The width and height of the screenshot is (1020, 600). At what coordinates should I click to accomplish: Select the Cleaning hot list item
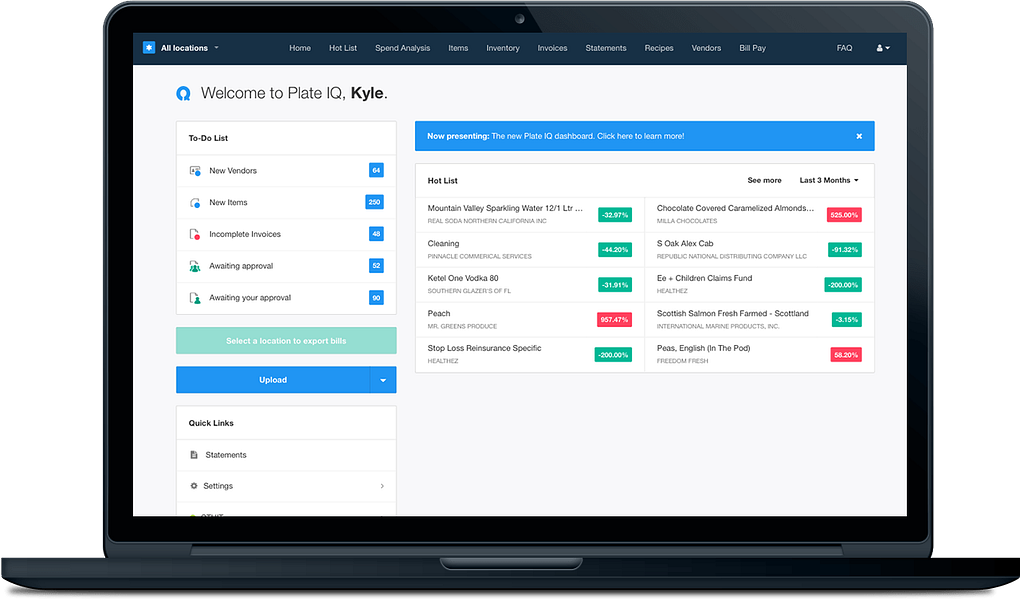coord(530,250)
